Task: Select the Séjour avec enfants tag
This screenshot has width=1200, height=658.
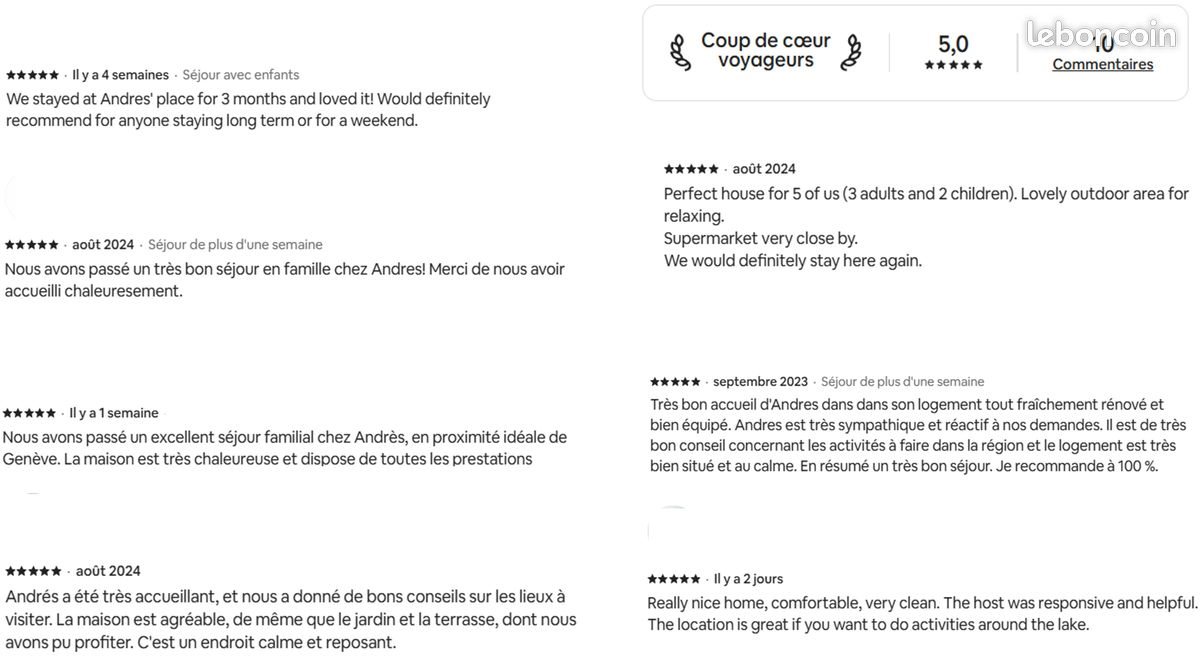Action: coord(240,75)
